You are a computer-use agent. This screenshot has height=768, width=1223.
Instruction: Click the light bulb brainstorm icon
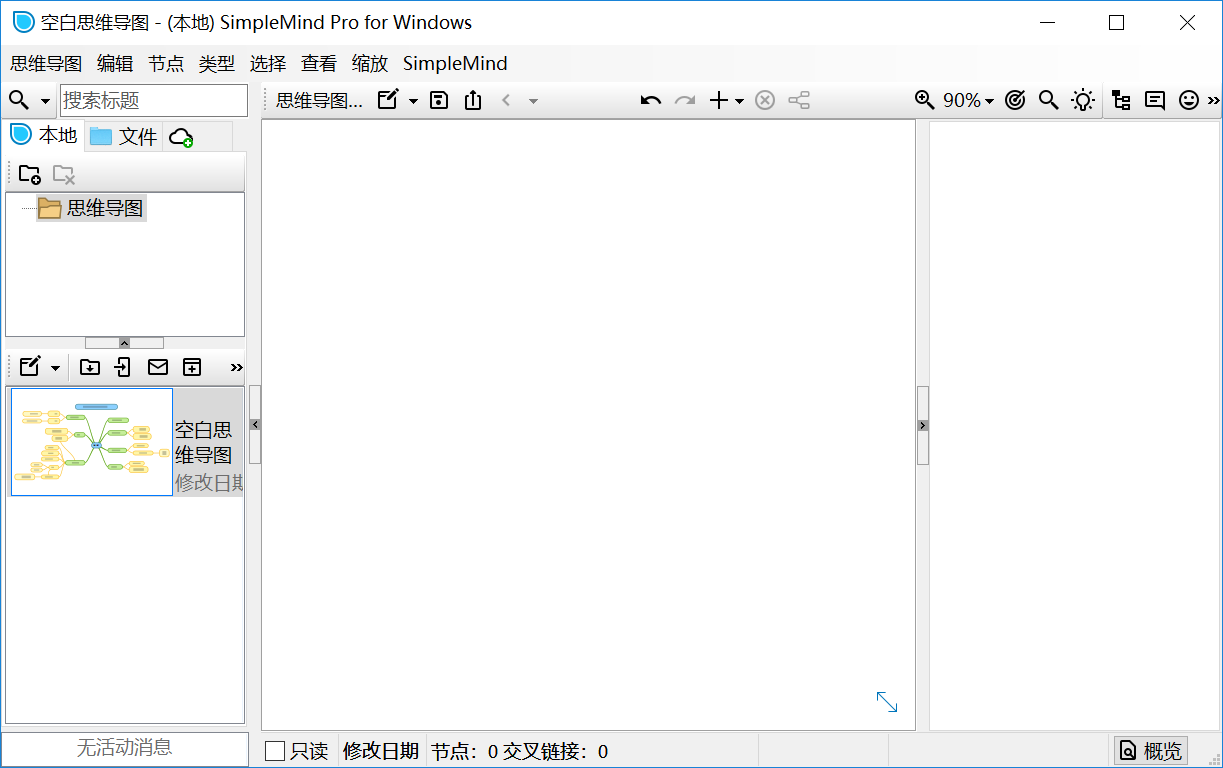tap(1083, 100)
